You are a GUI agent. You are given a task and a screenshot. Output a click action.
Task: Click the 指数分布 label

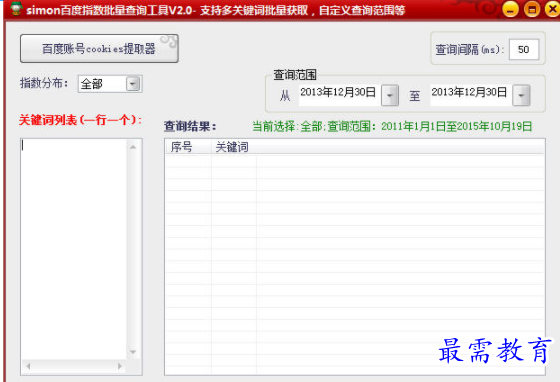pos(44,83)
